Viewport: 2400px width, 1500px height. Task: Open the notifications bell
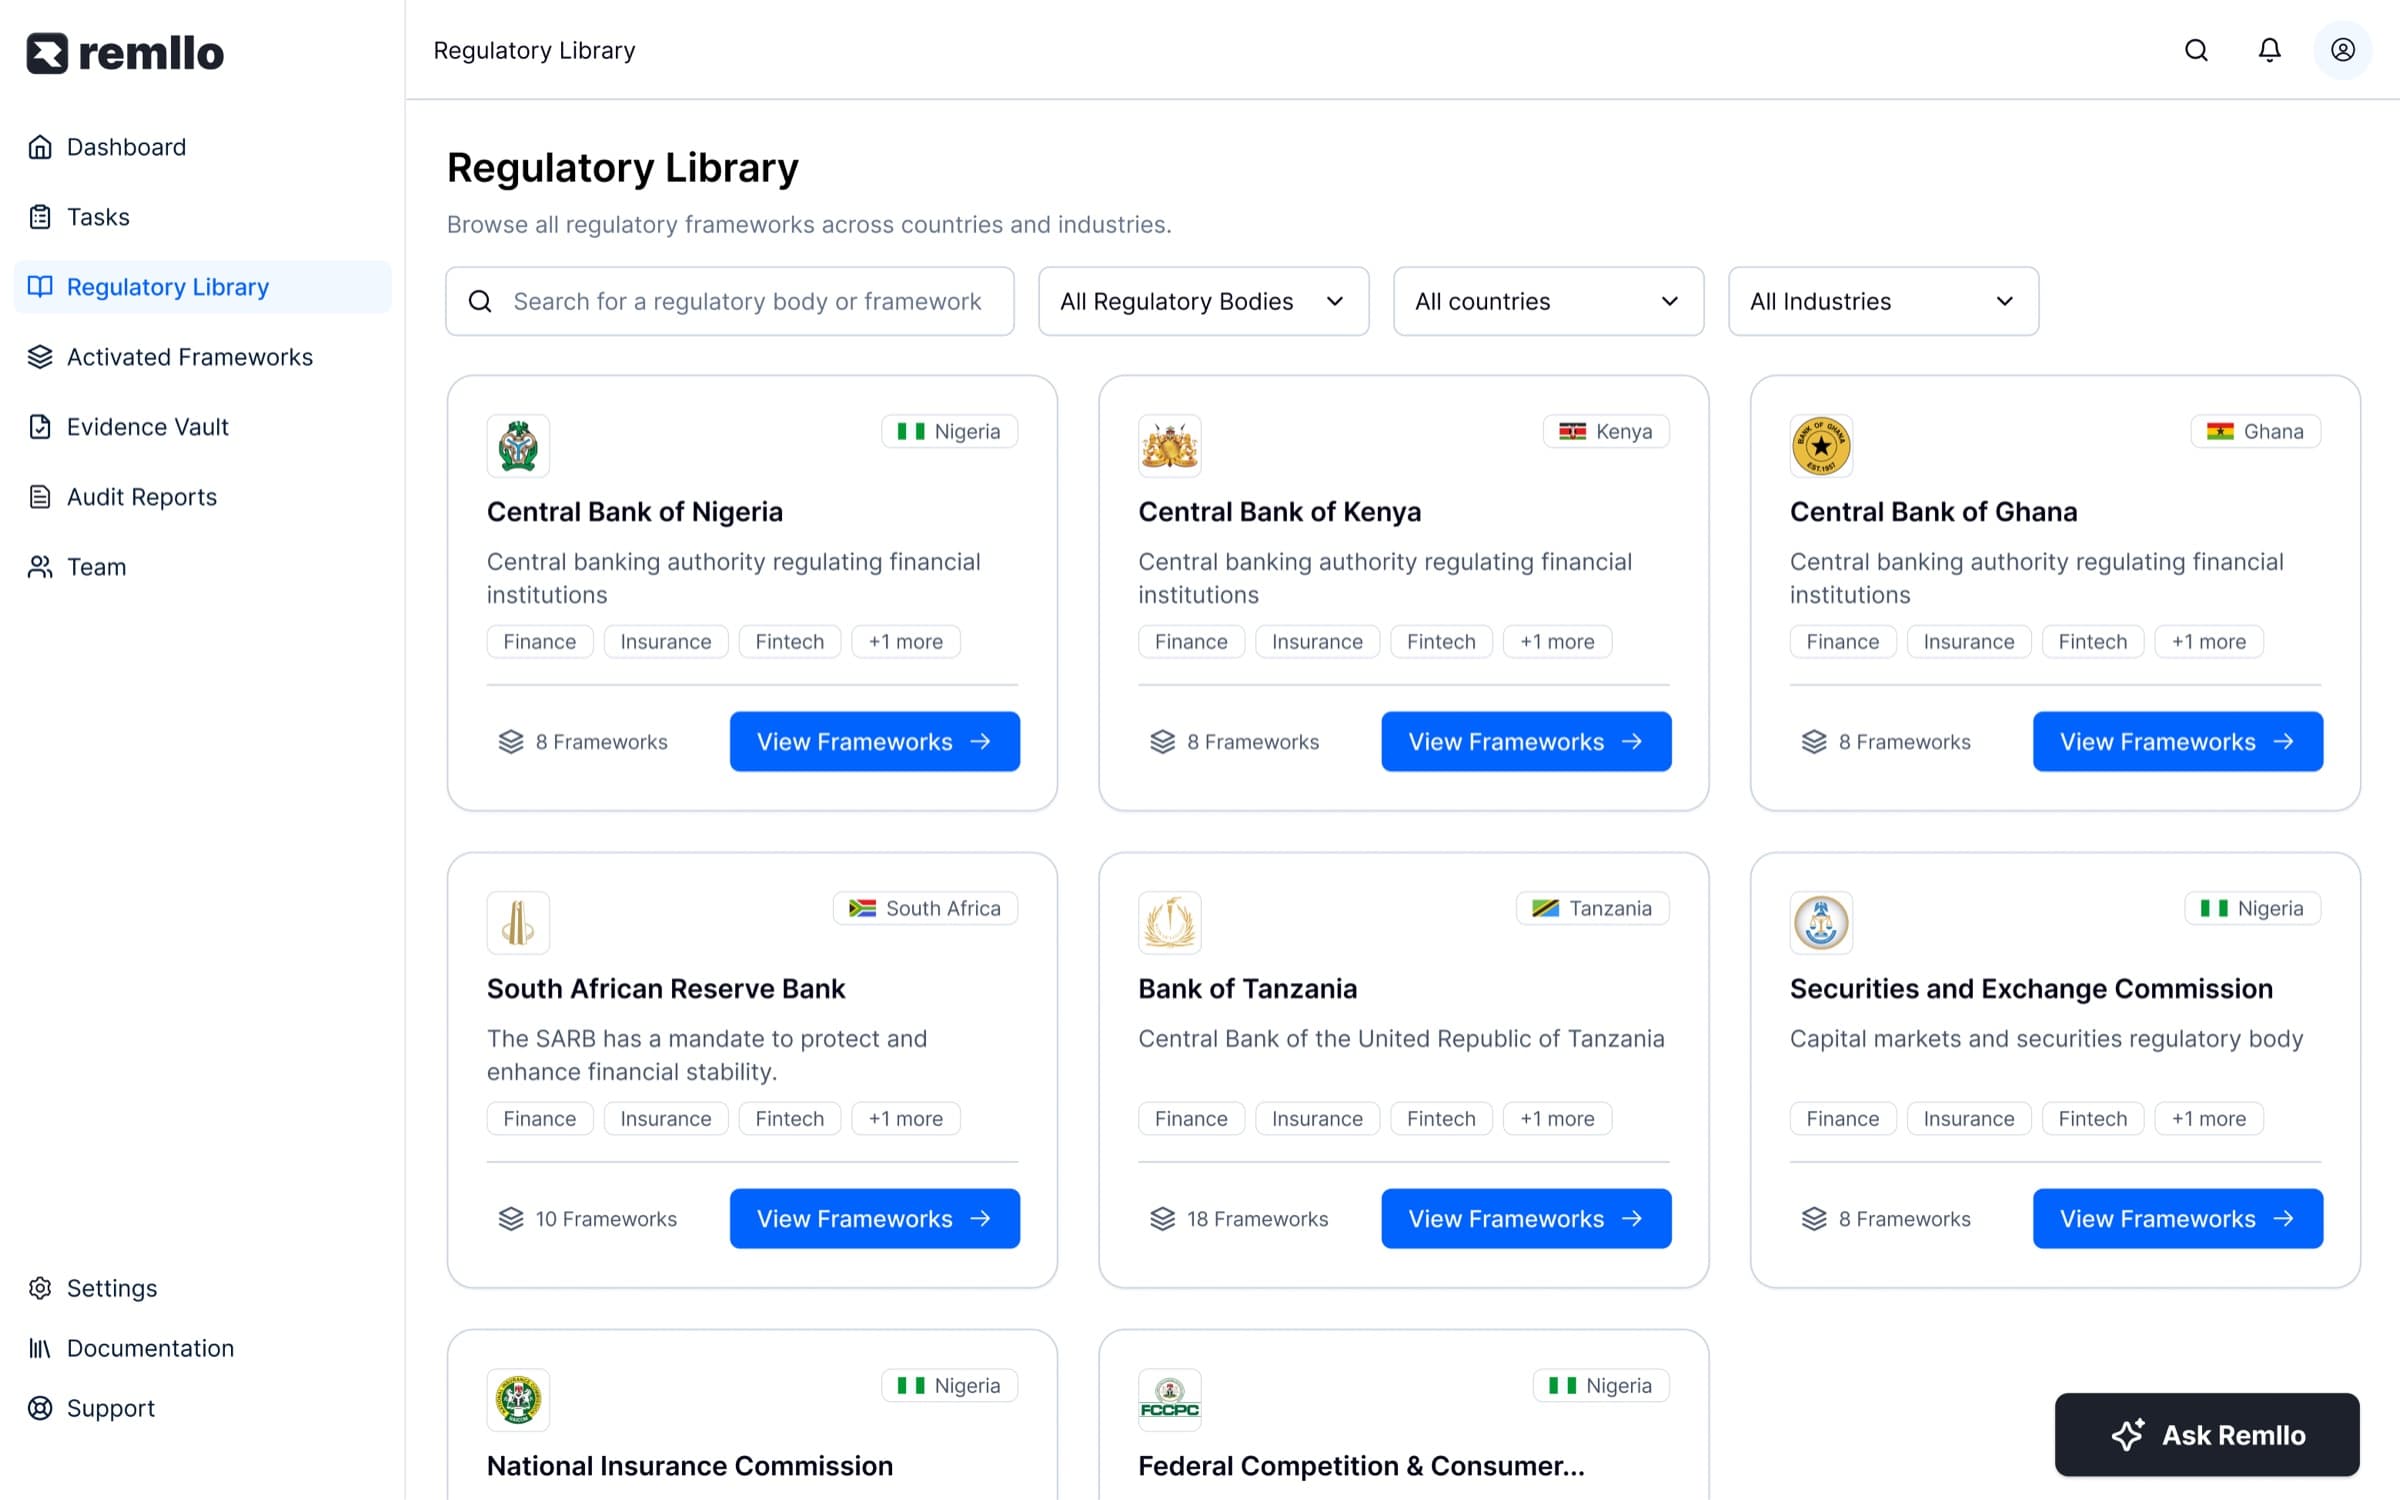2269,50
